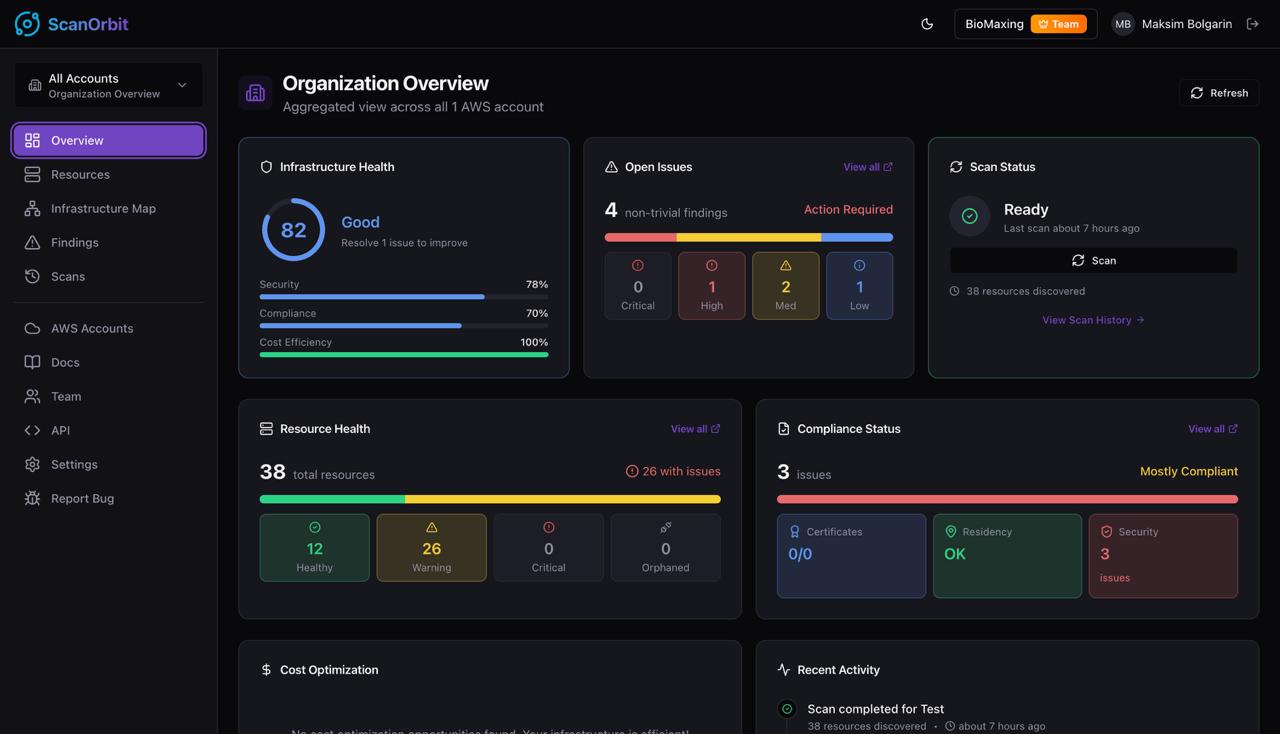Toggle dark mode with the moon icon
The image size is (1280, 734).
(926, 22)
